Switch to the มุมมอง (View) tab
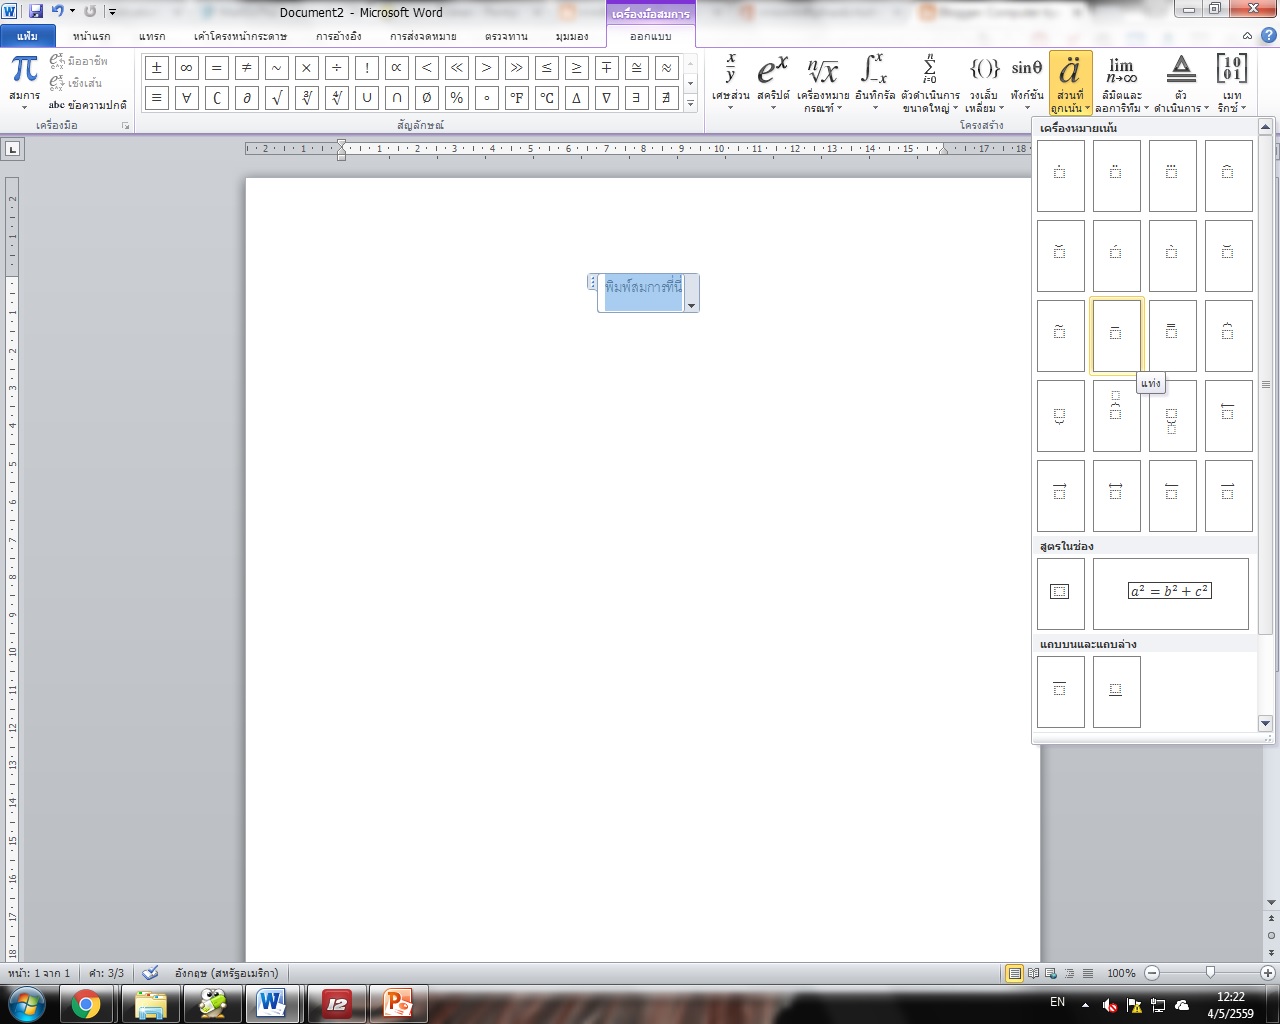This screenshot has width=1280, height=1024. [572, 36]
